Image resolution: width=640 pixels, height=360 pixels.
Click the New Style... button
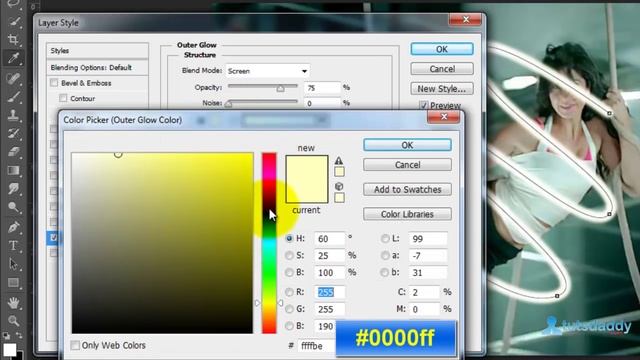(x=442, y=89)
